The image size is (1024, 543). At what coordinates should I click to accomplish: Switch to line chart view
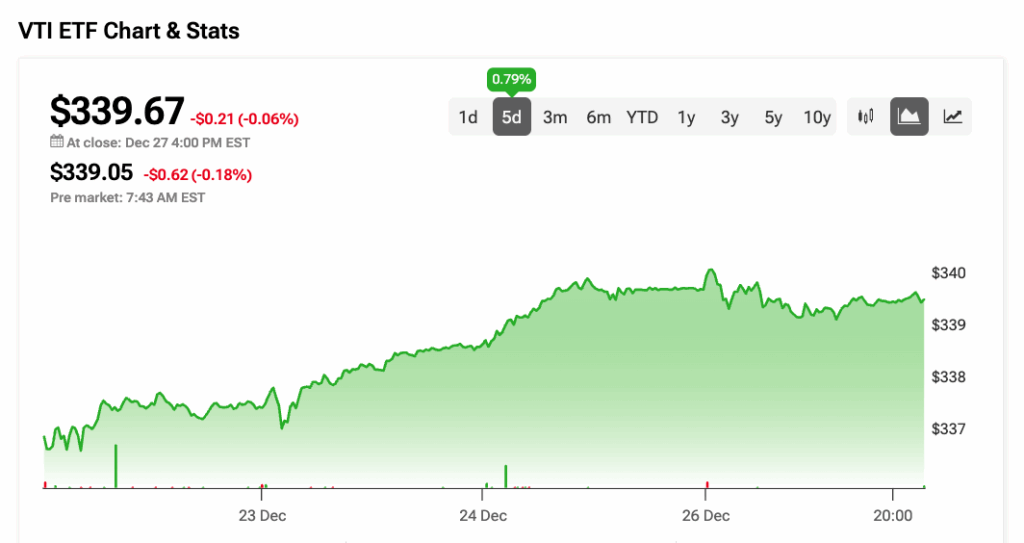point(953,117)
